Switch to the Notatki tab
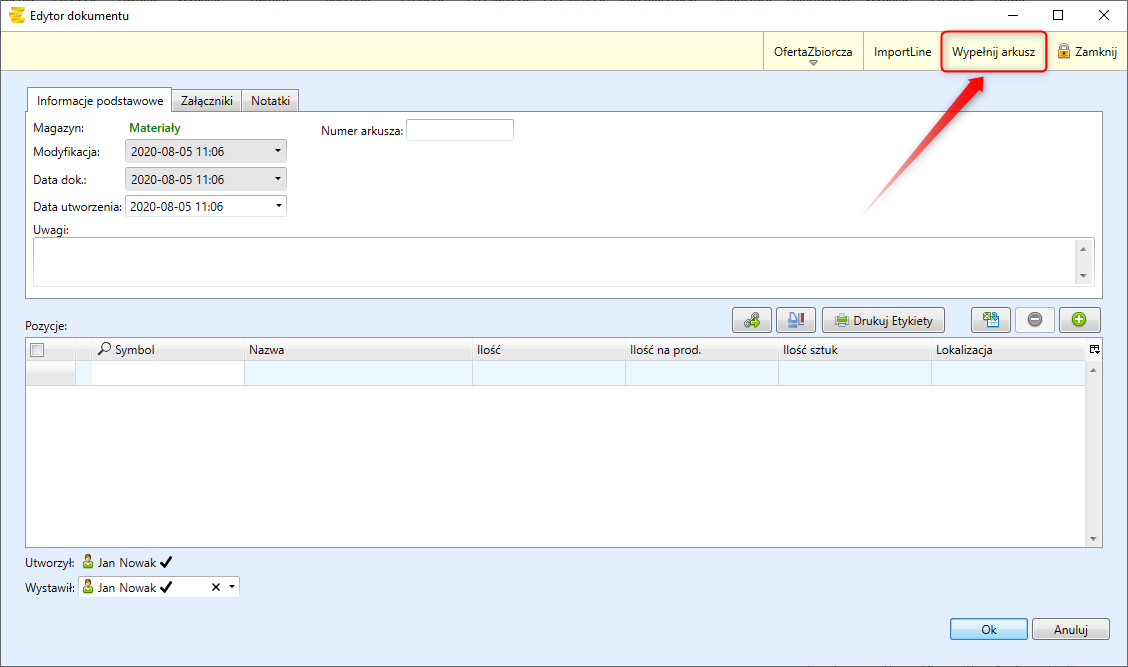Screen dimensions: 1128x667 [270, 101]
